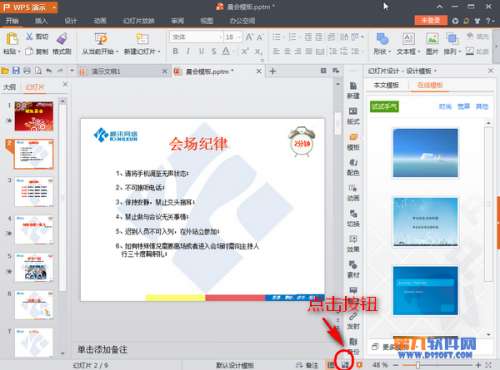The image size is (500, 370).
Task: Click the green 试试手气 button
Action: (384, 107)
